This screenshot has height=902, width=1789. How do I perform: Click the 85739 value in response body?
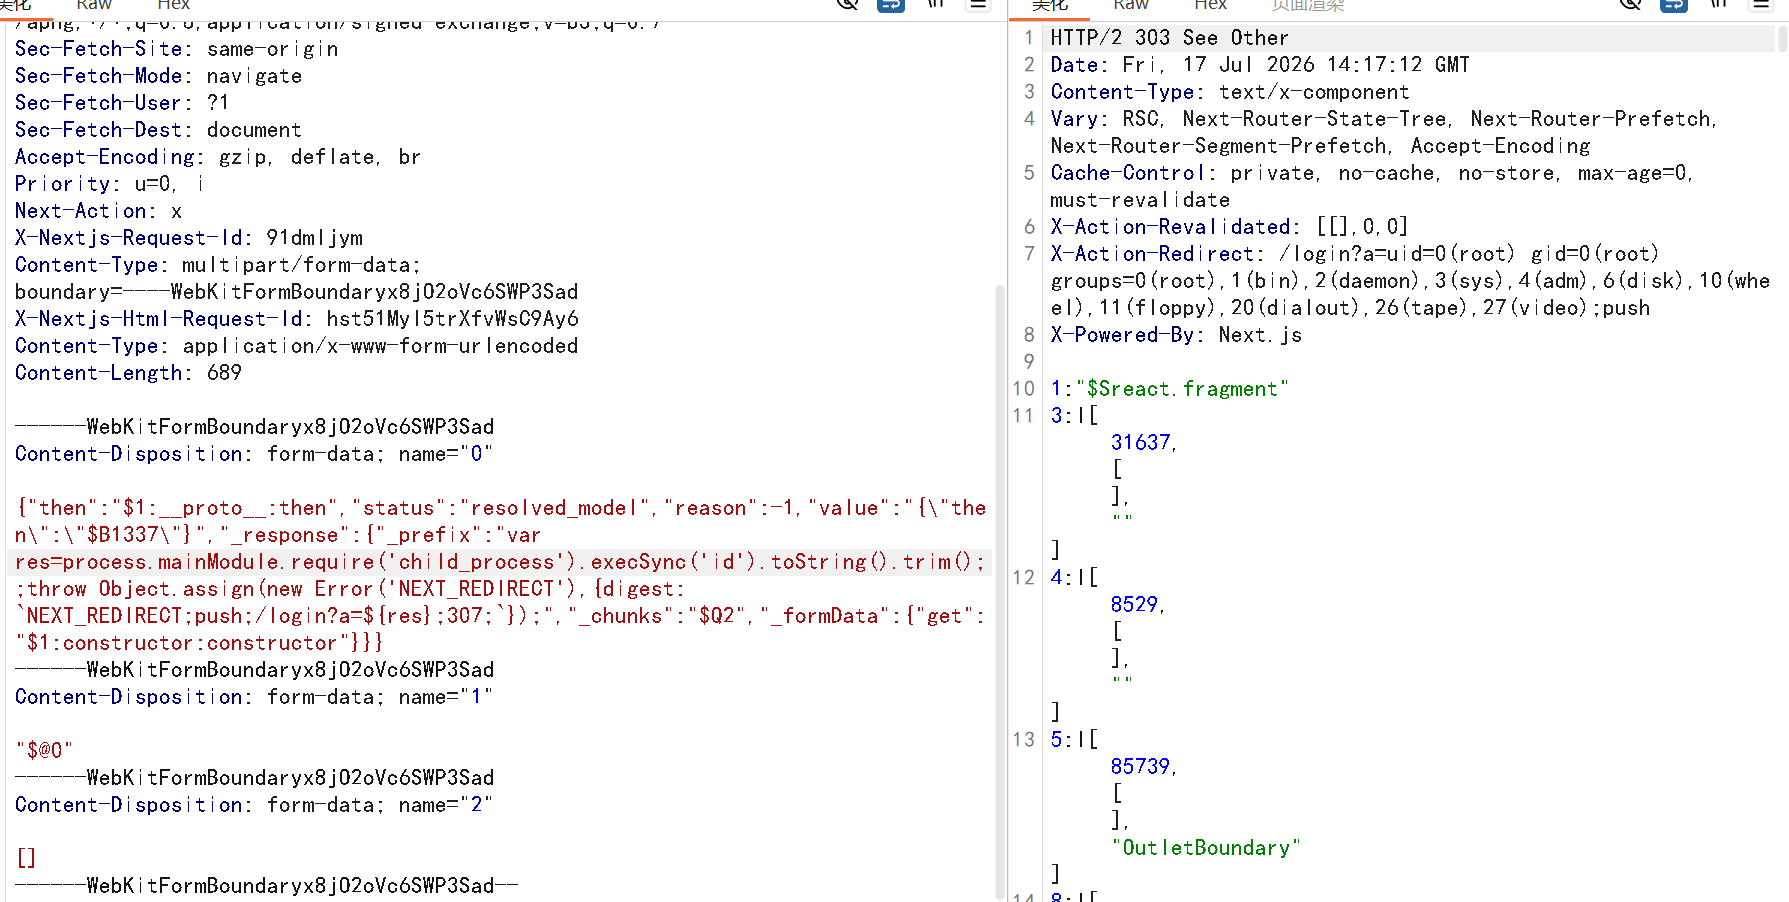click(1141, 767)
